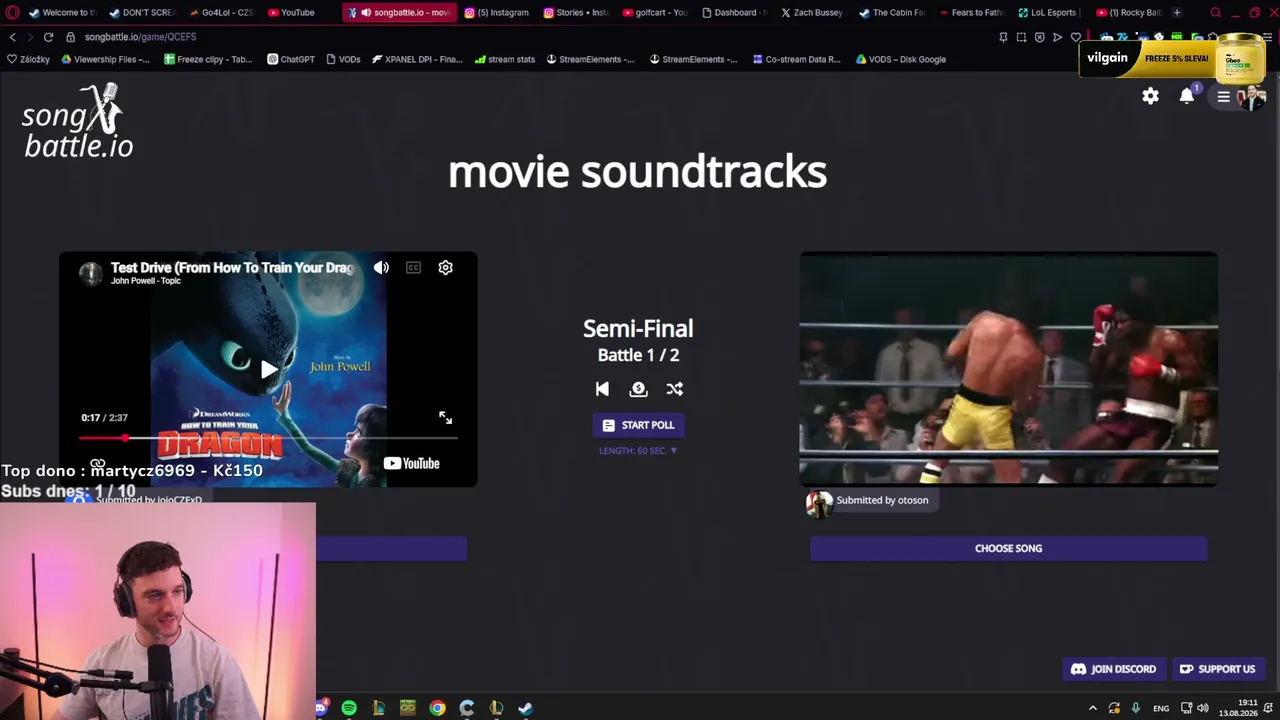Click the Test Drive video title

pos(232,268)
